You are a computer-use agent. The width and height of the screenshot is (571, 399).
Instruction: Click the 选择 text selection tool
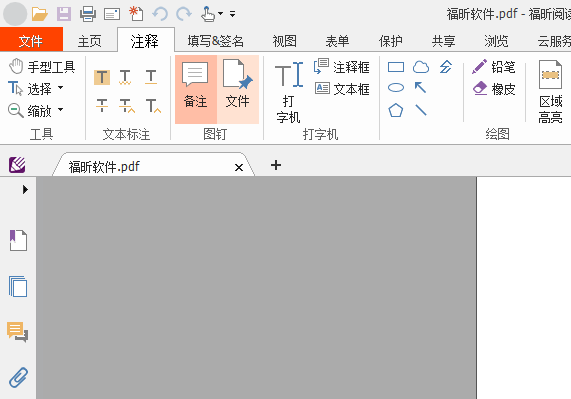[31, 88]
